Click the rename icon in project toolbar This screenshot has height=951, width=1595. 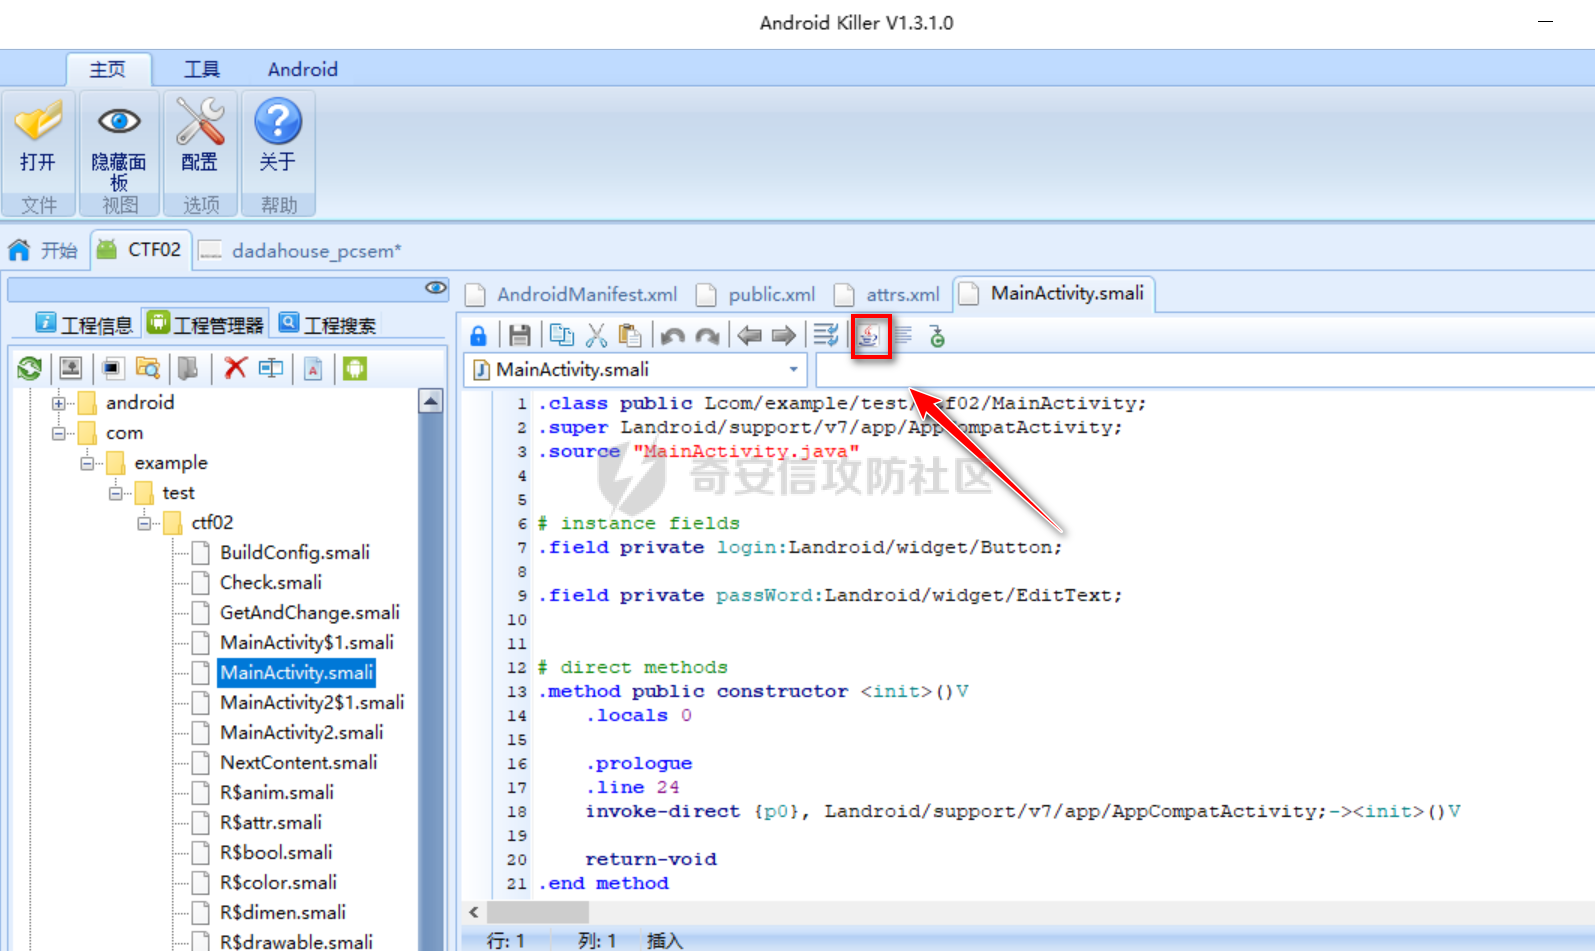(271, 368)
